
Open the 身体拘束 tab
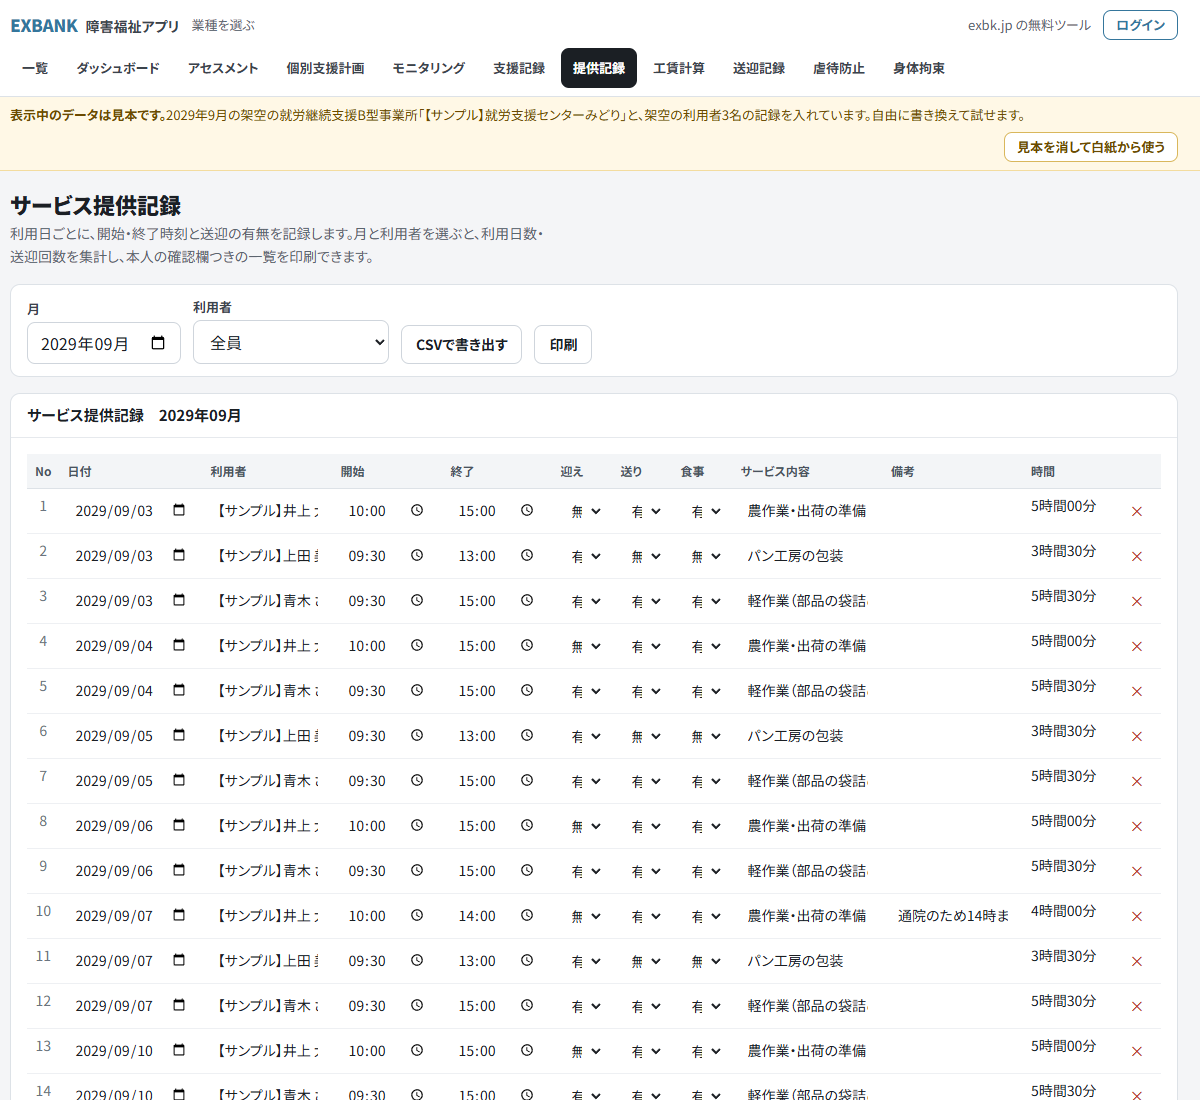(x=919, y=68)
